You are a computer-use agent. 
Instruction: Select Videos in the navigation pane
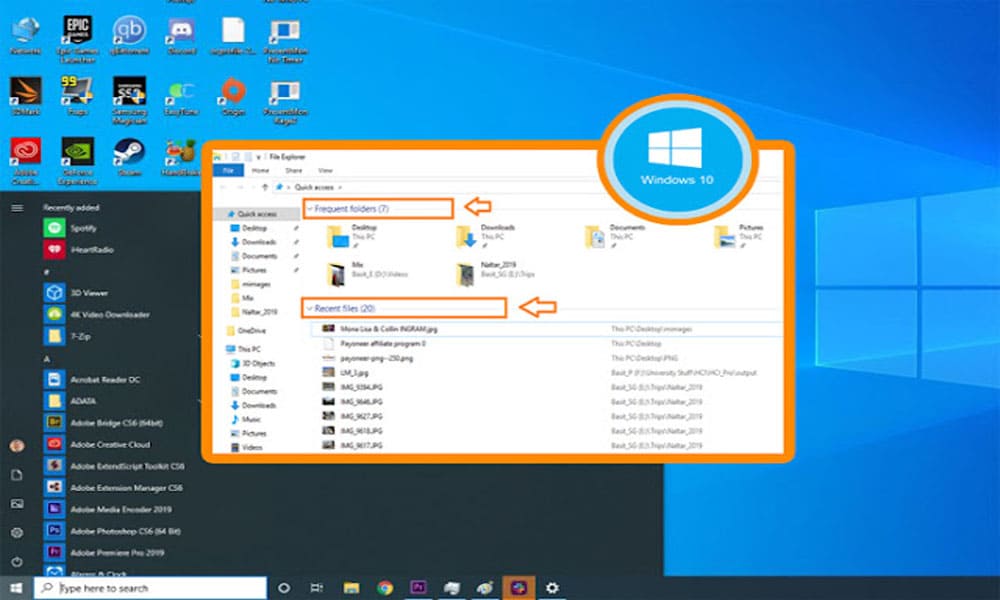247,448
